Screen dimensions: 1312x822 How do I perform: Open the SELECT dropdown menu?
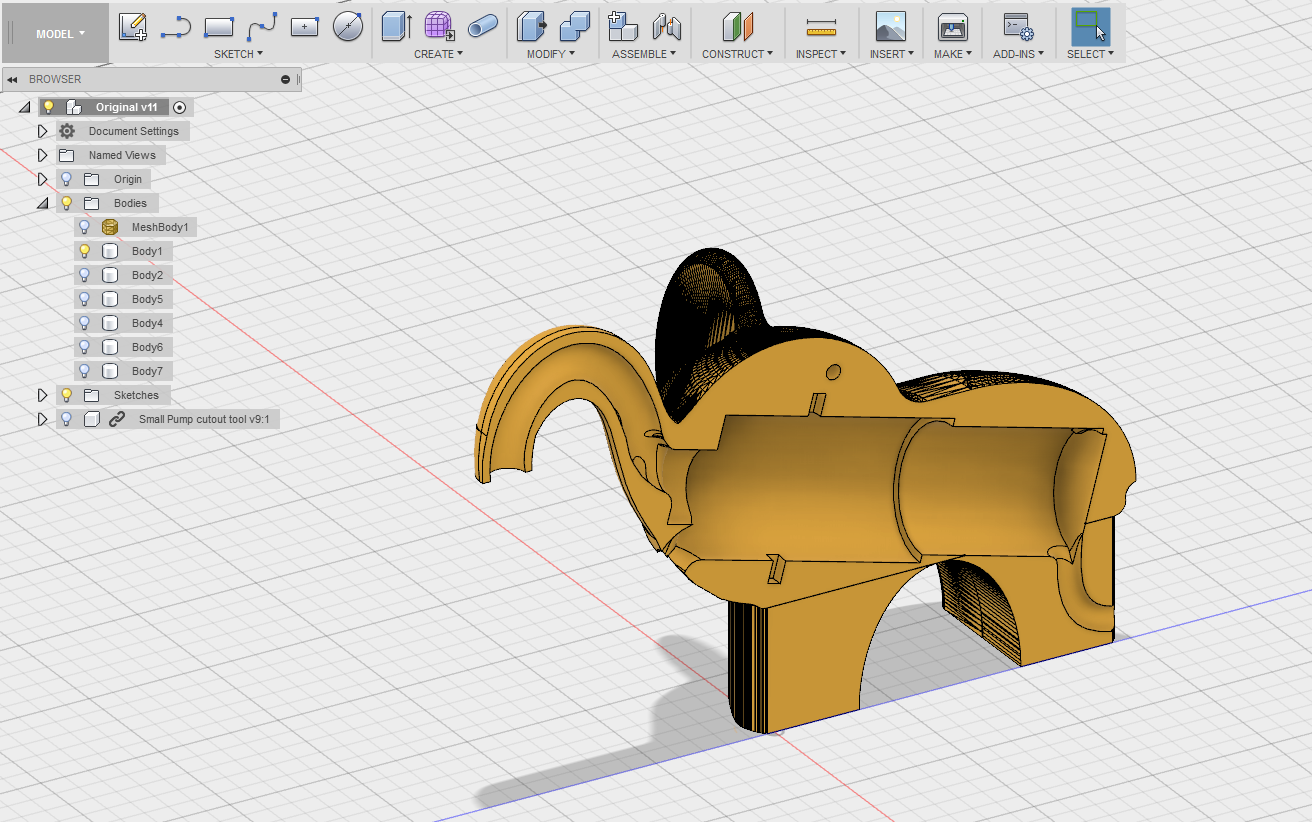[x=1090, y=54]
